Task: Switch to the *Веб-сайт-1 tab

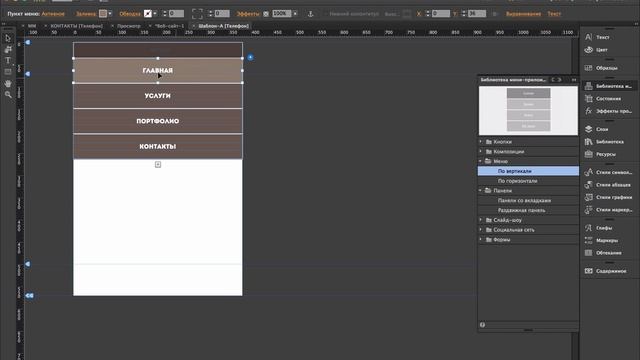Action: [x=169, y=26]
